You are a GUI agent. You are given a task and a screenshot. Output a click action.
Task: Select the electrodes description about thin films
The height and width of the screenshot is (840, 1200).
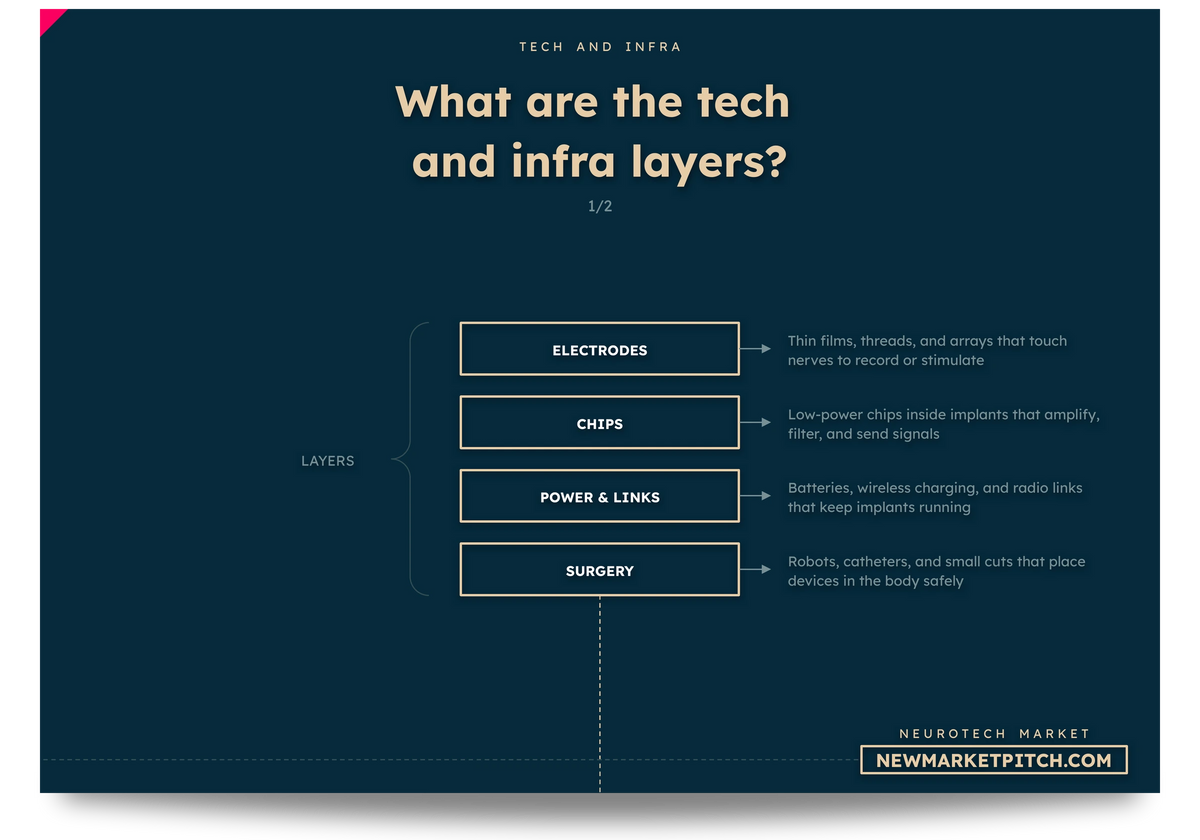tap(927, 350)
